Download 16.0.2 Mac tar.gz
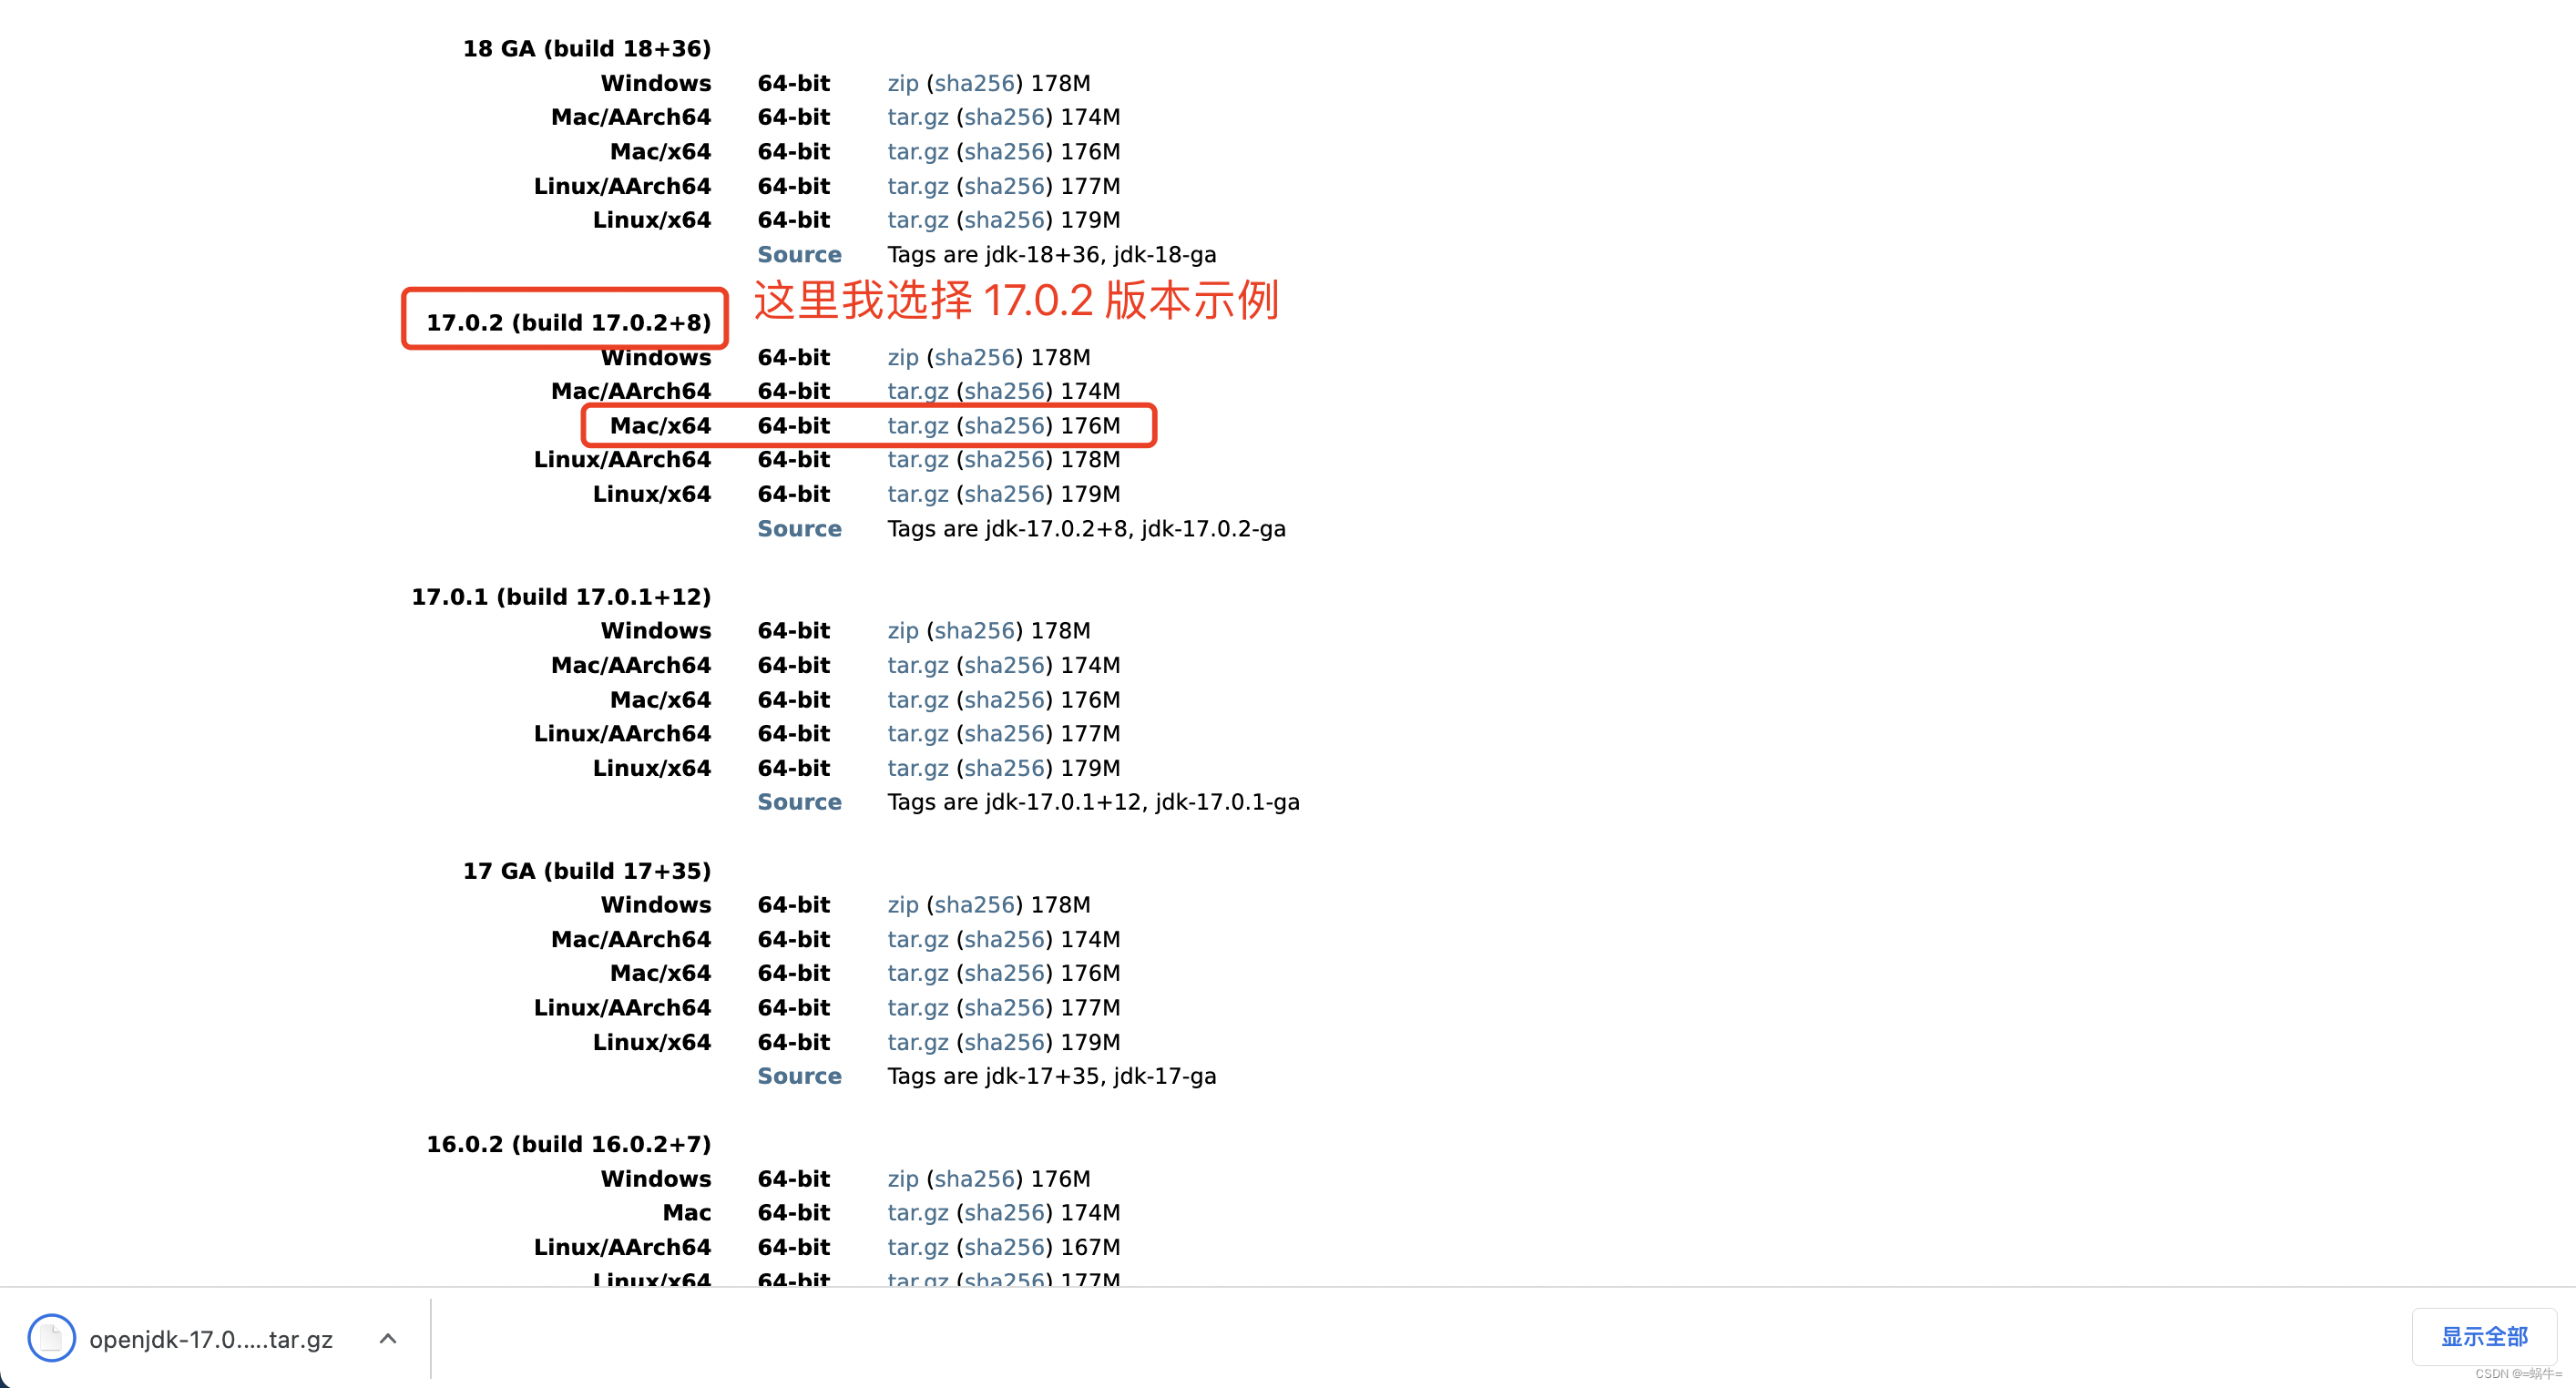 pyautogui.click(x=917, y=1213)
